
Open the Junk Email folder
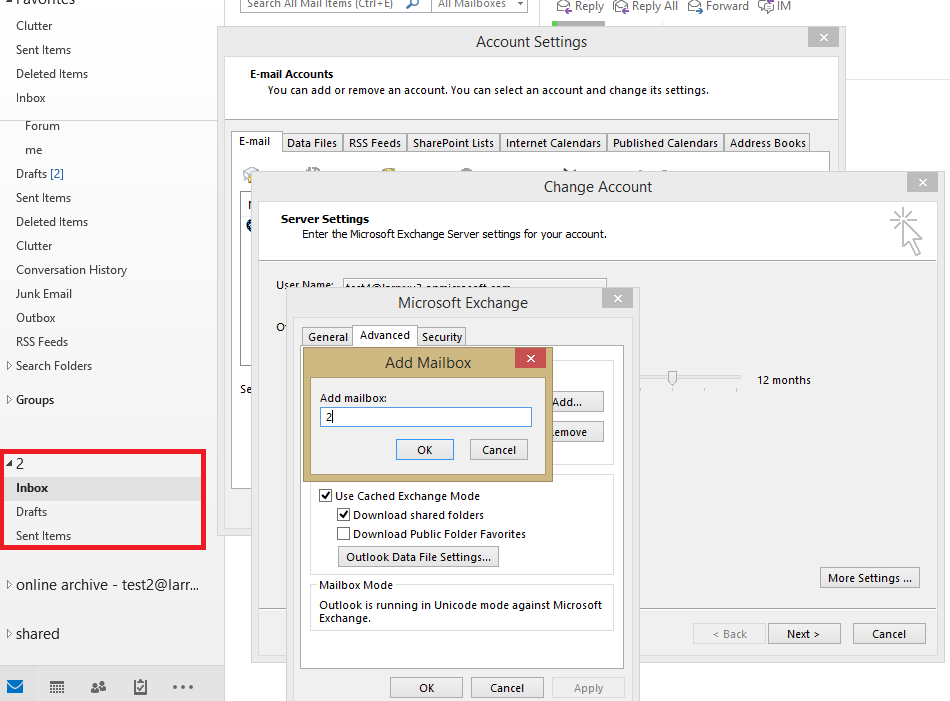tap(44, 294)
